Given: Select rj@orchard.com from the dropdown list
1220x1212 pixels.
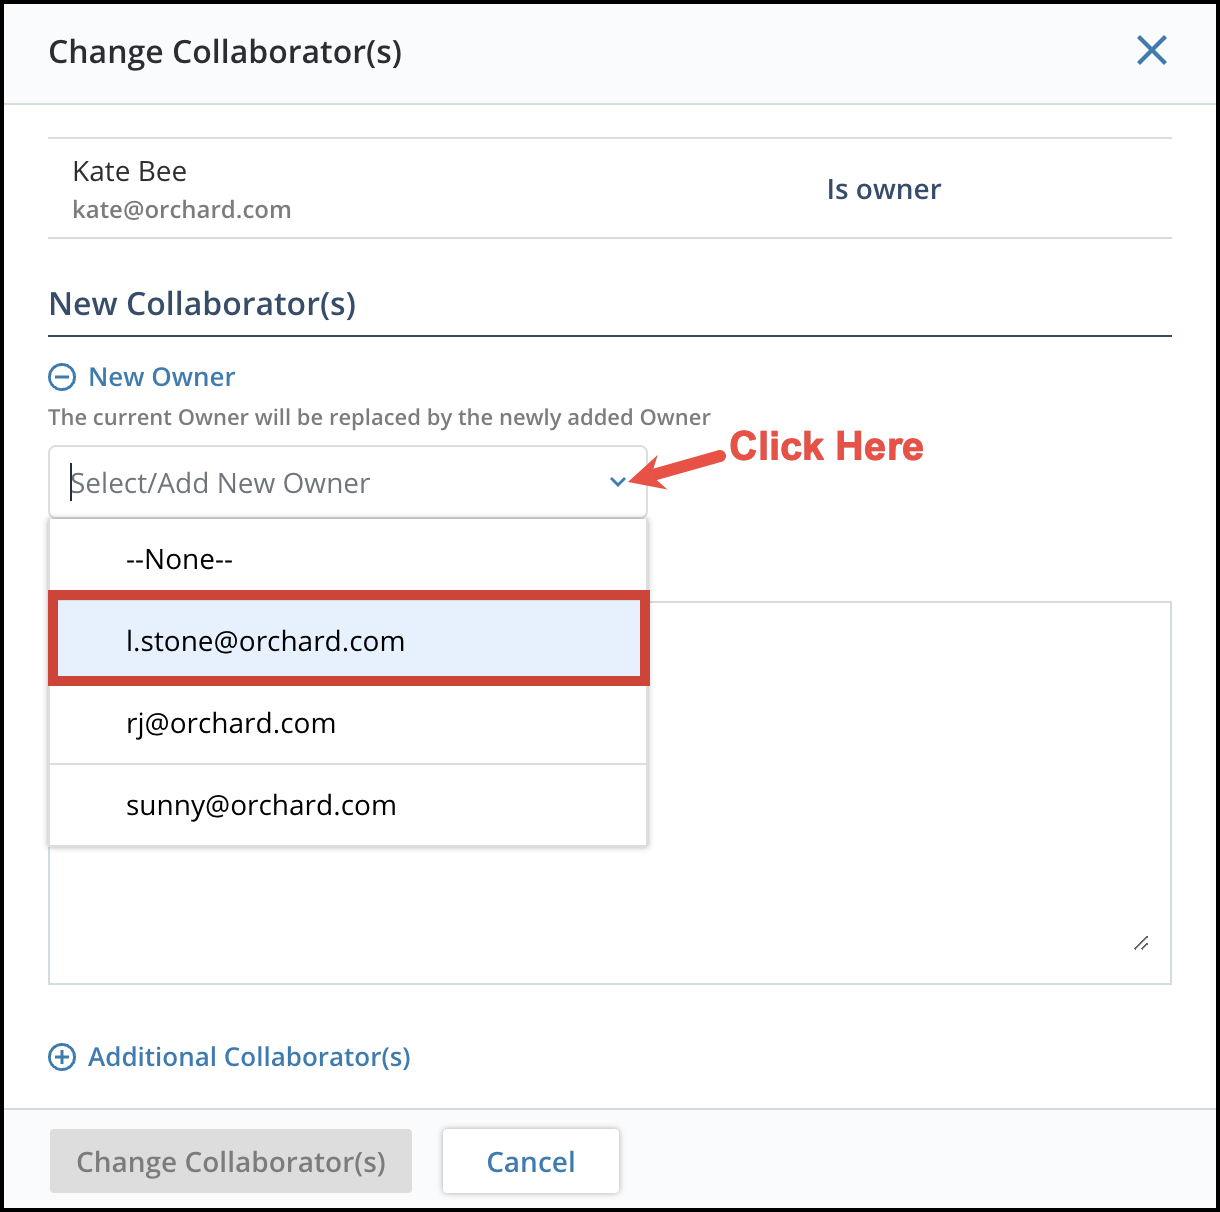Looking at the screenshot, I should click(231, 723).
